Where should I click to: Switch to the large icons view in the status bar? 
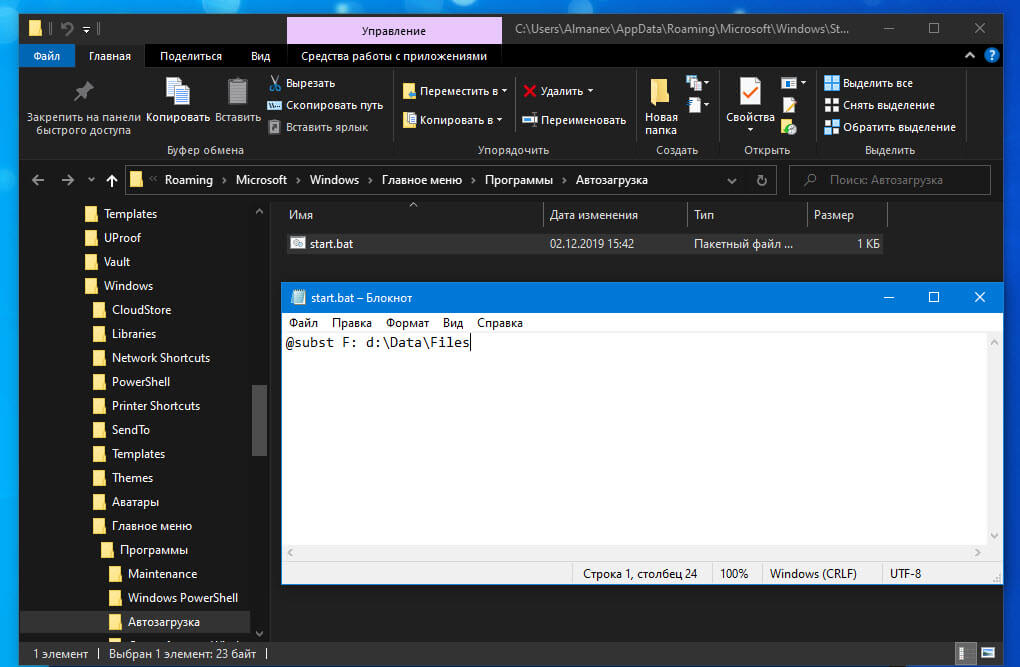tap(987, 653)
